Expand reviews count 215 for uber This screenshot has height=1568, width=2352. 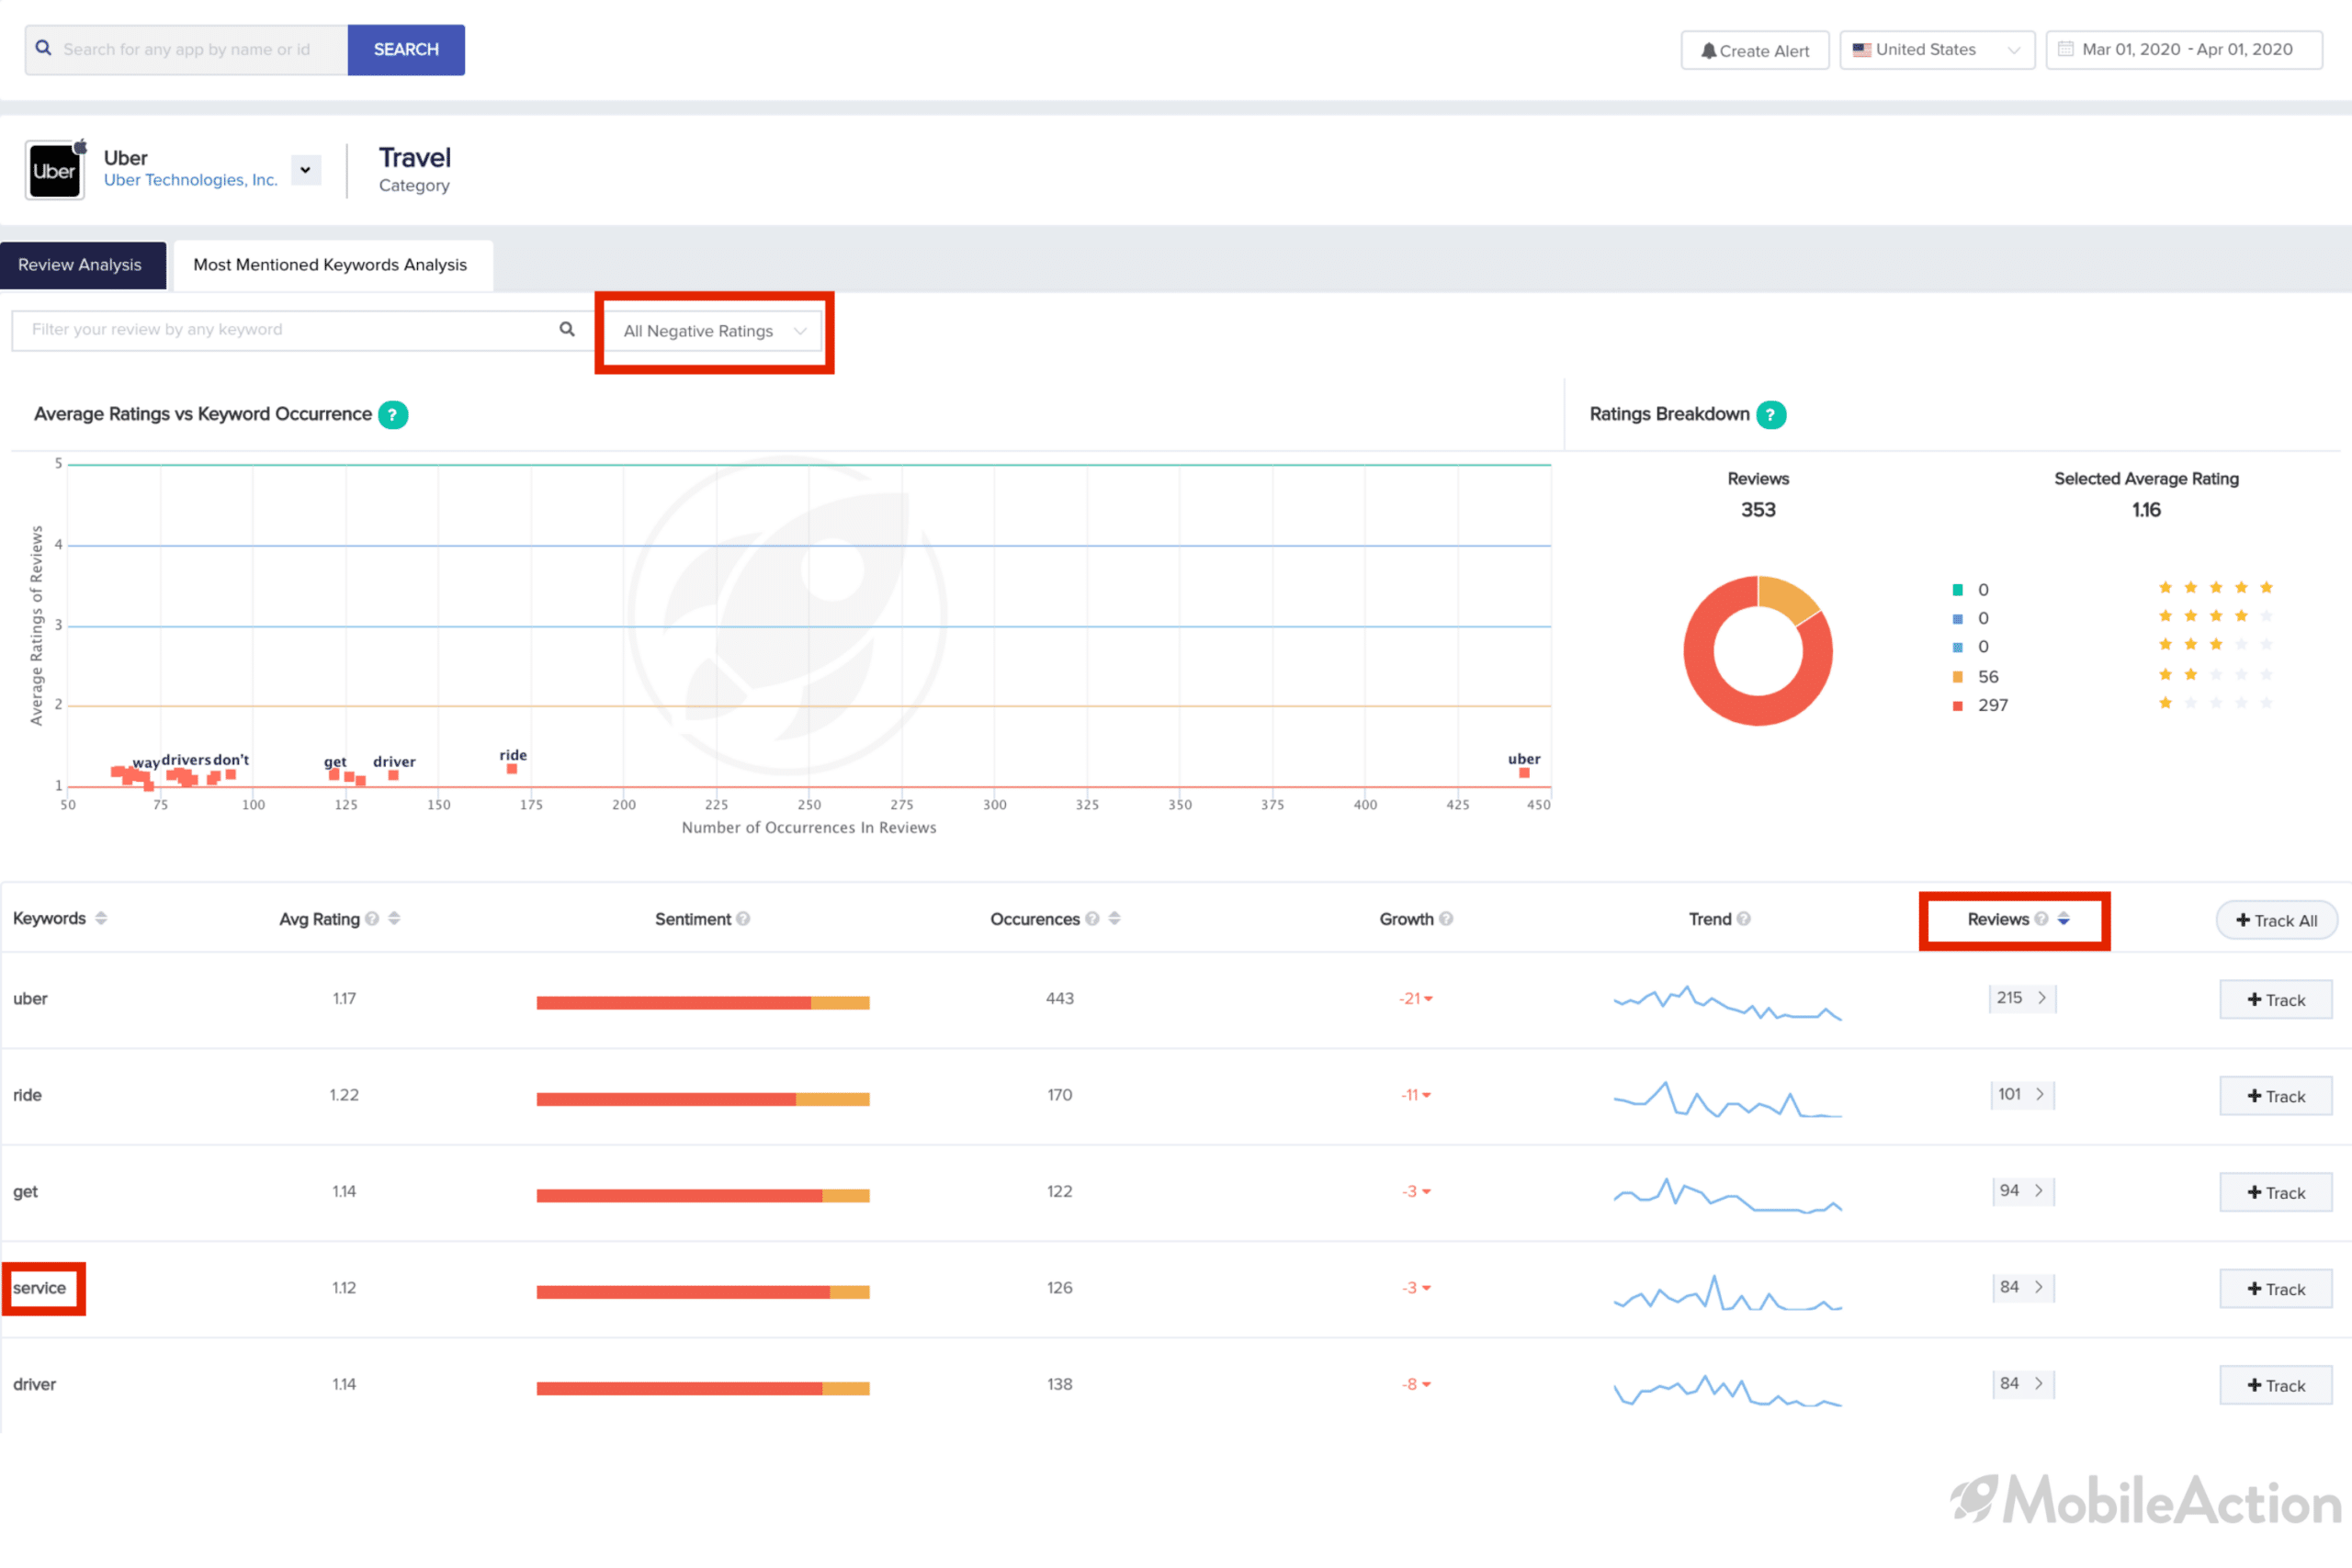pyautogui.click(x=2022, y=997)
